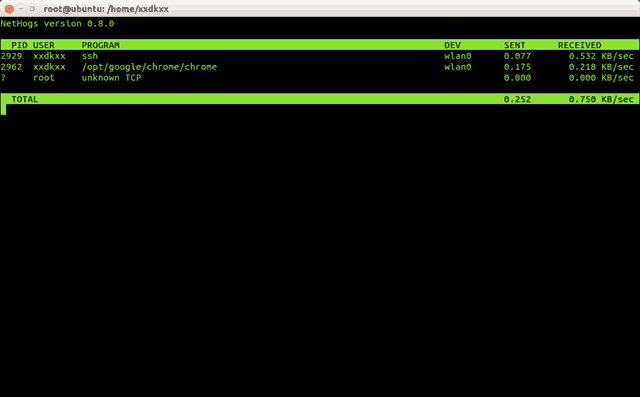Viewport: 640px width, 397px height.
Task: Close the terminal window
Action: 9,8
